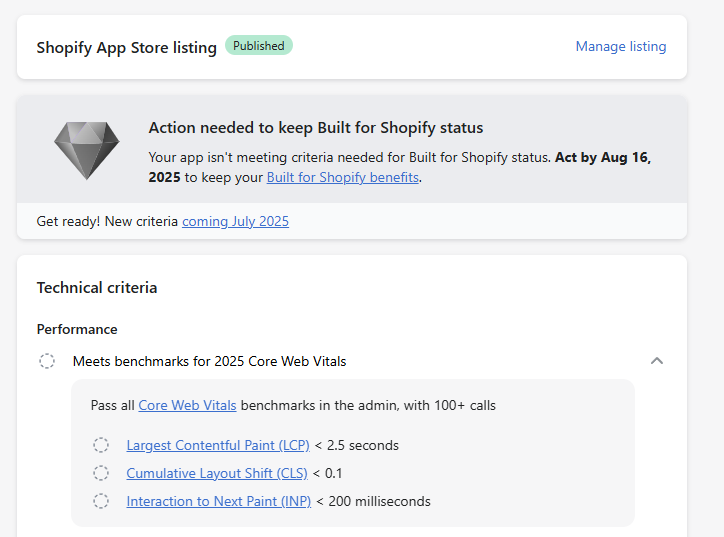Open the Core Web Vitals link
724x537 pixels.
tap(187, 405)
